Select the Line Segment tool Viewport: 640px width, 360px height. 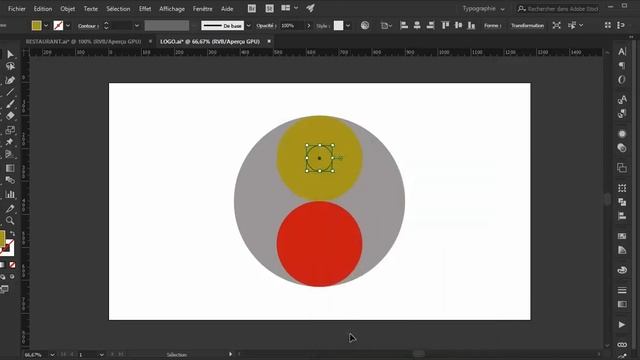10,92
